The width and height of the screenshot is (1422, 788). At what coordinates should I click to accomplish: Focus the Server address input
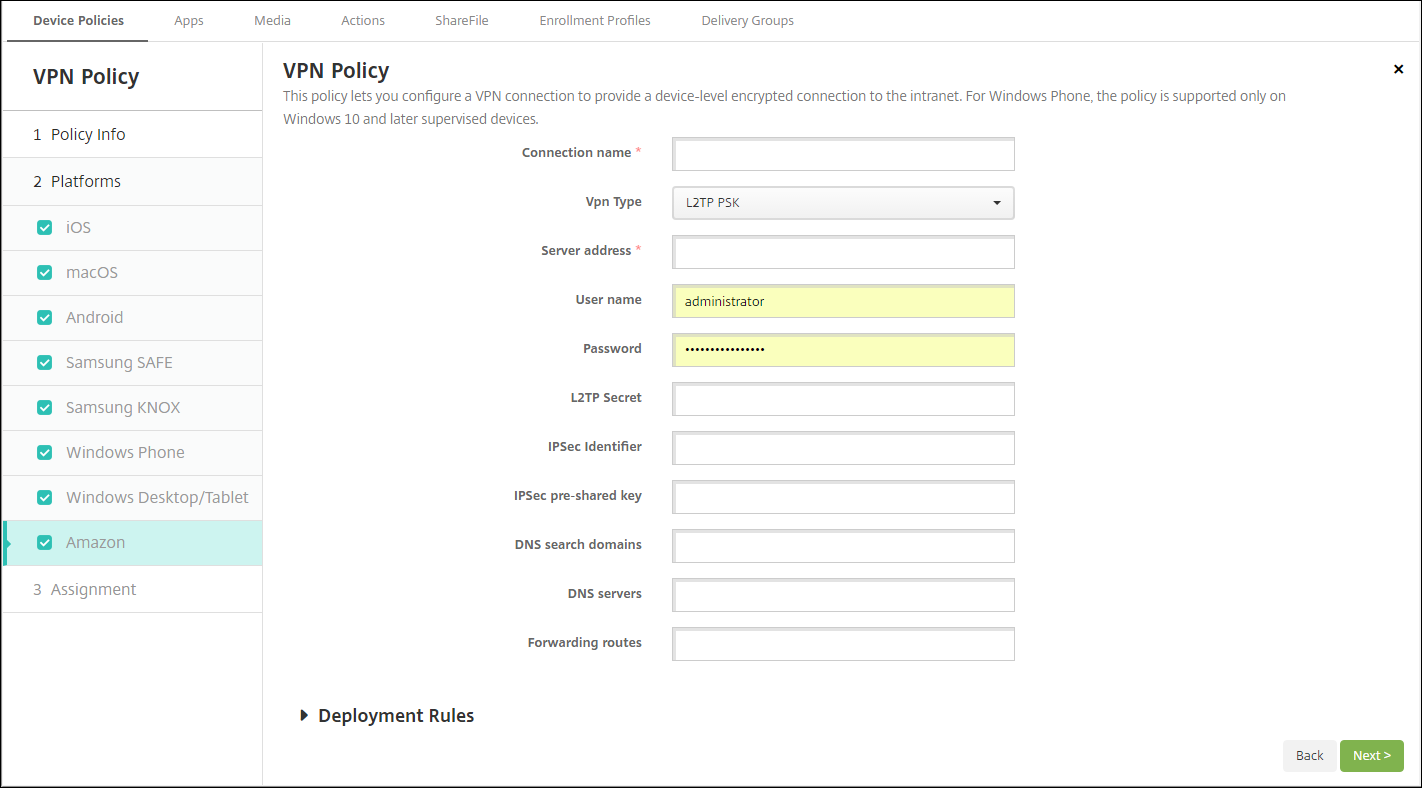coord(843,252)
